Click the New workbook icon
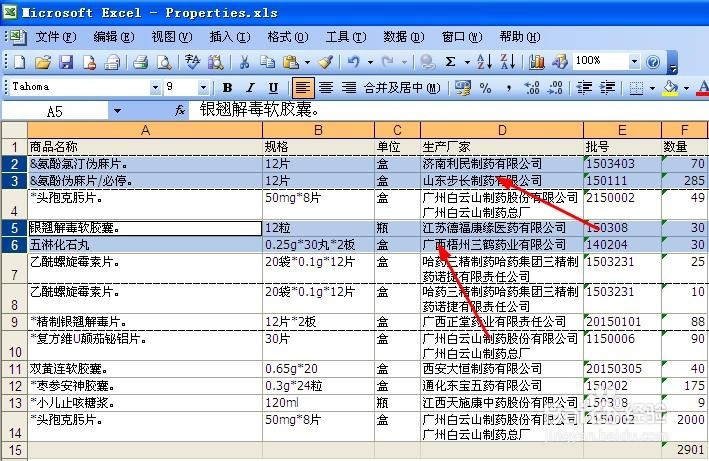709x461 pixels. pyautogui.click(x=19, y=62)
